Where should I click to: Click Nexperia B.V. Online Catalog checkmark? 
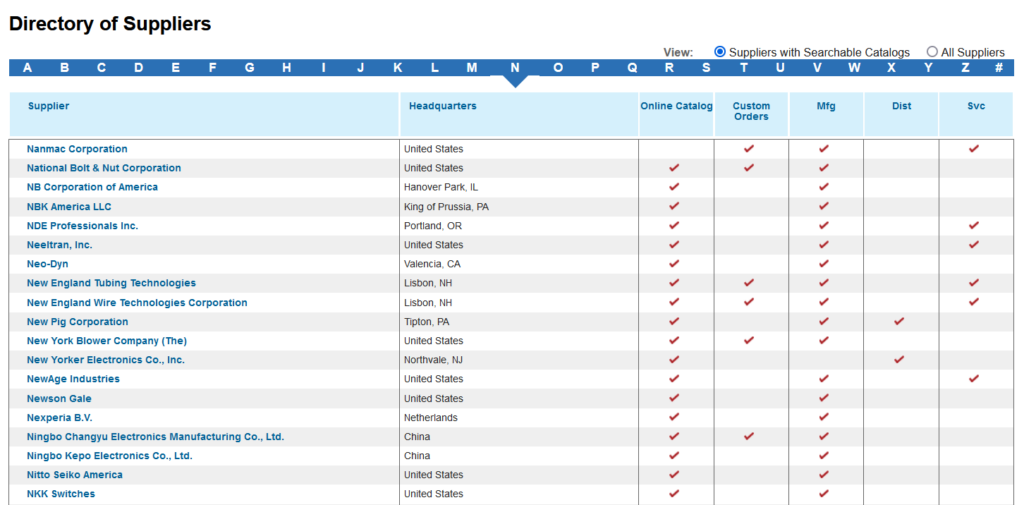tap(675, 417)
